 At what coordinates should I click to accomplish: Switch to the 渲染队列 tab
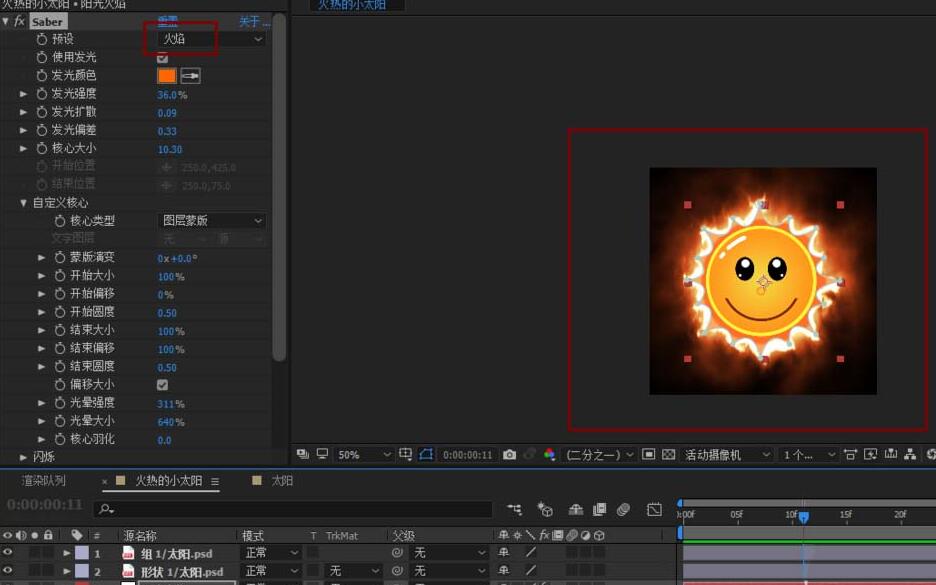point(44,481)
